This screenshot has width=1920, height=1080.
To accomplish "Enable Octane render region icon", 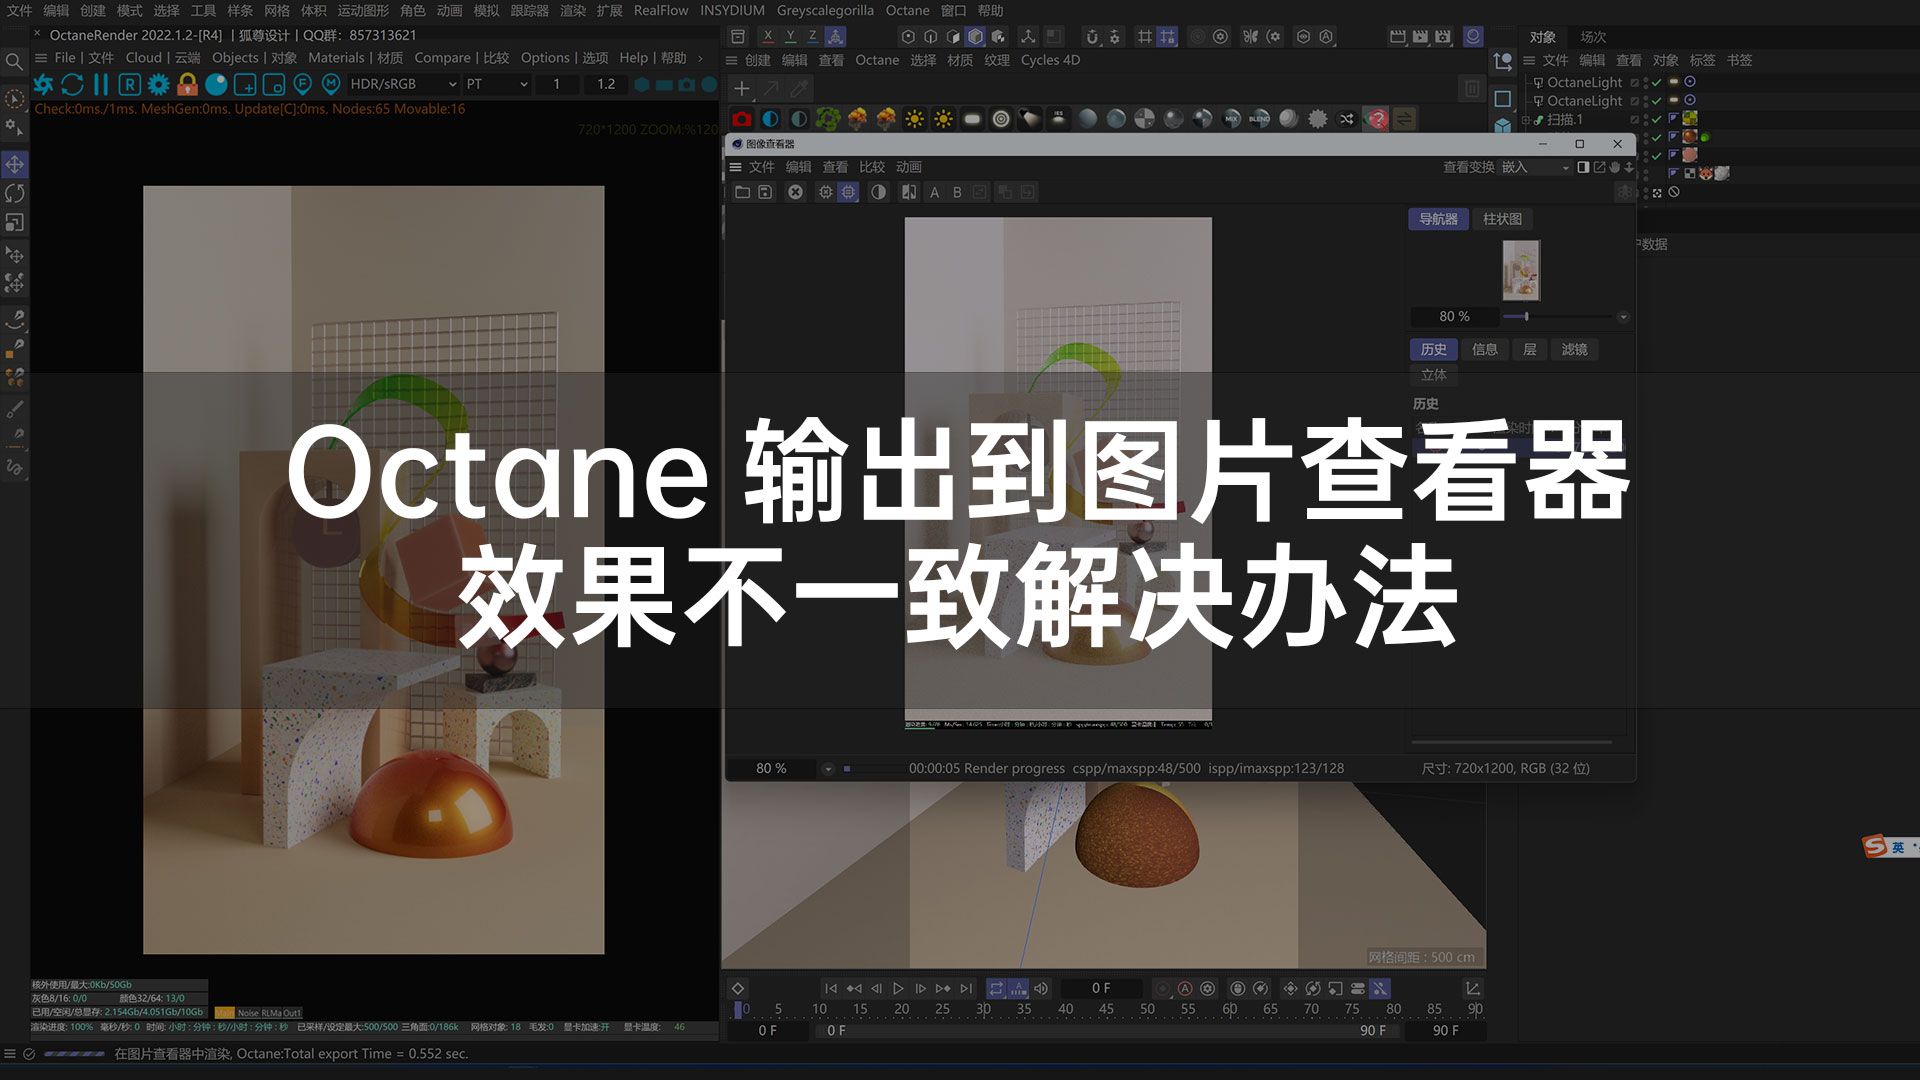I will (x=245, y=85).
